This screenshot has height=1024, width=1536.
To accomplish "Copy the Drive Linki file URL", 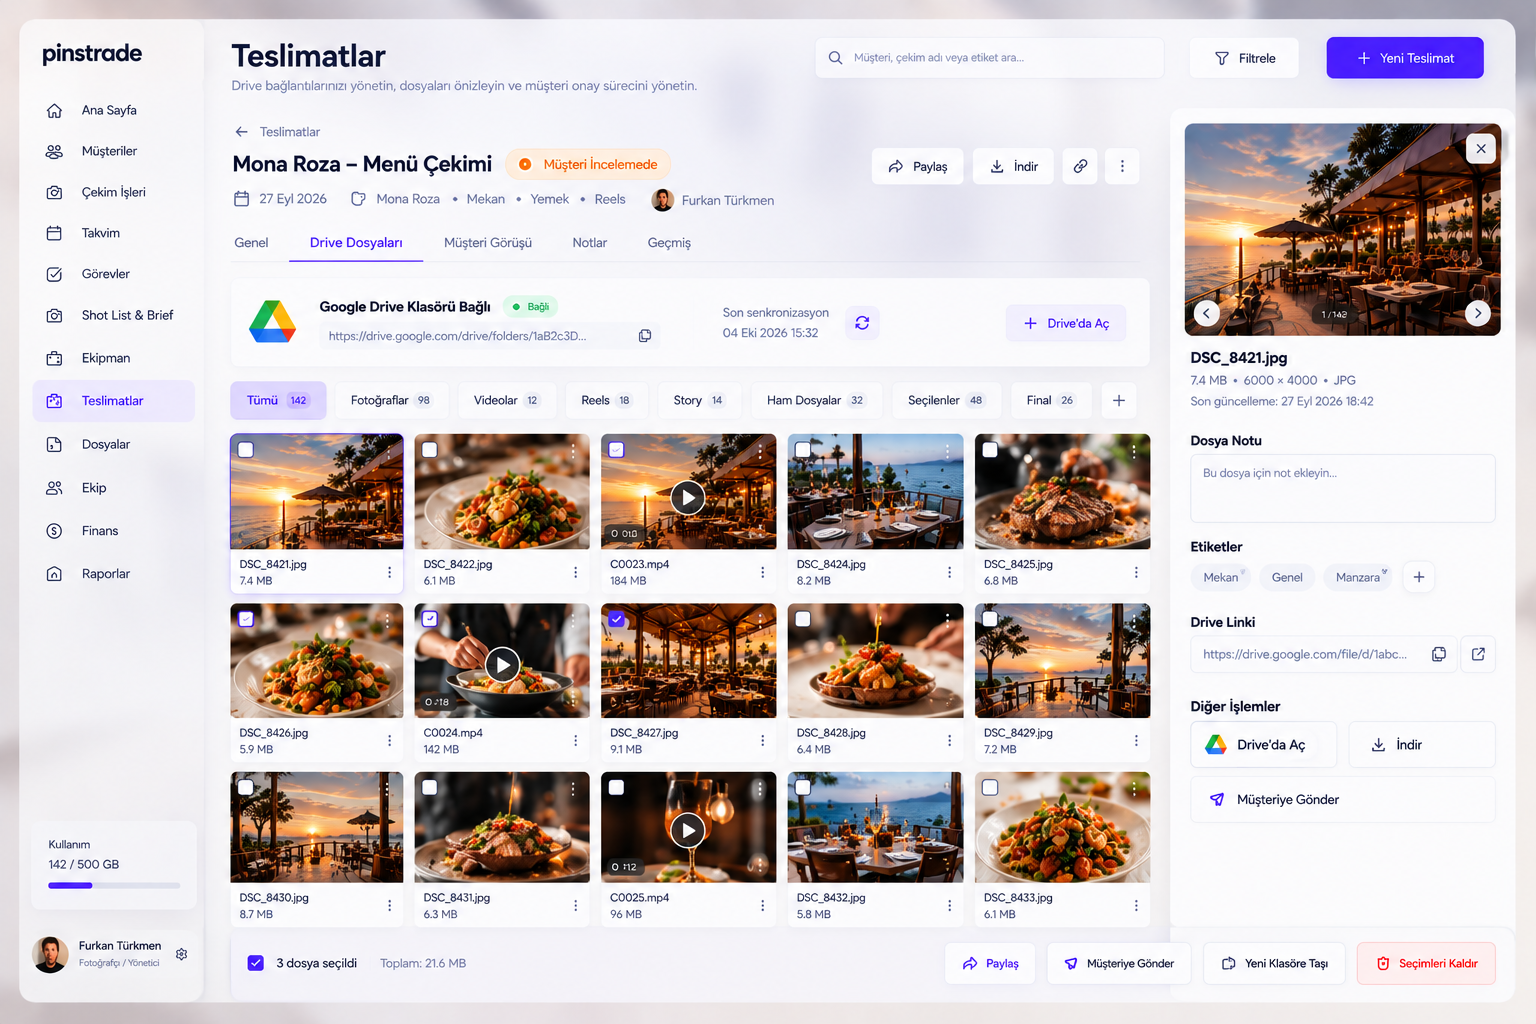I will [1439, 654].
